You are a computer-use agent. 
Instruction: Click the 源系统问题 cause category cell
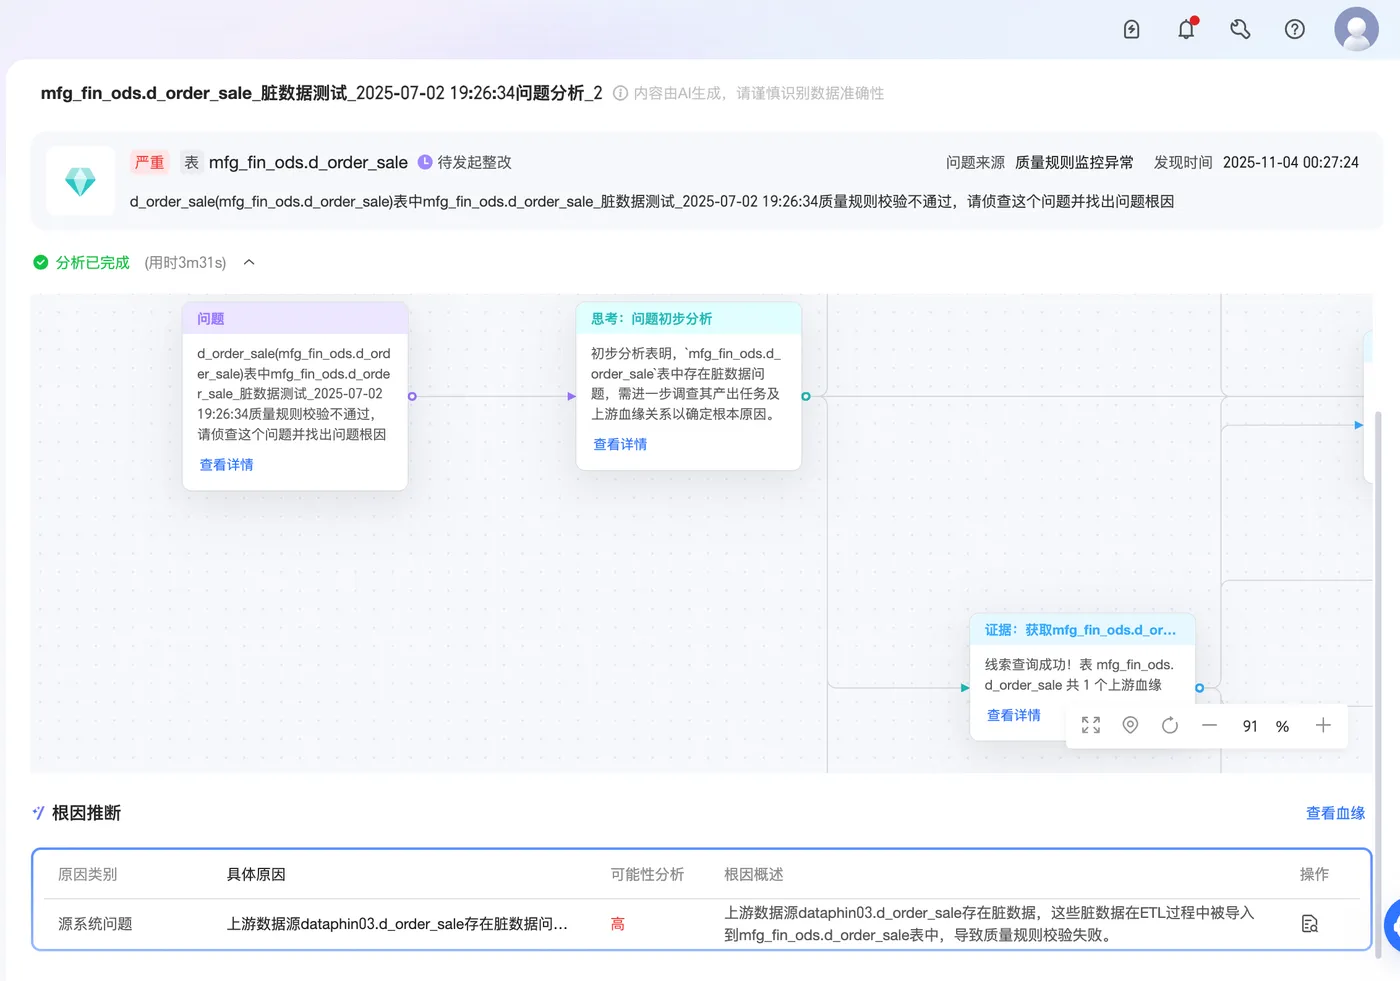[95, 924]
